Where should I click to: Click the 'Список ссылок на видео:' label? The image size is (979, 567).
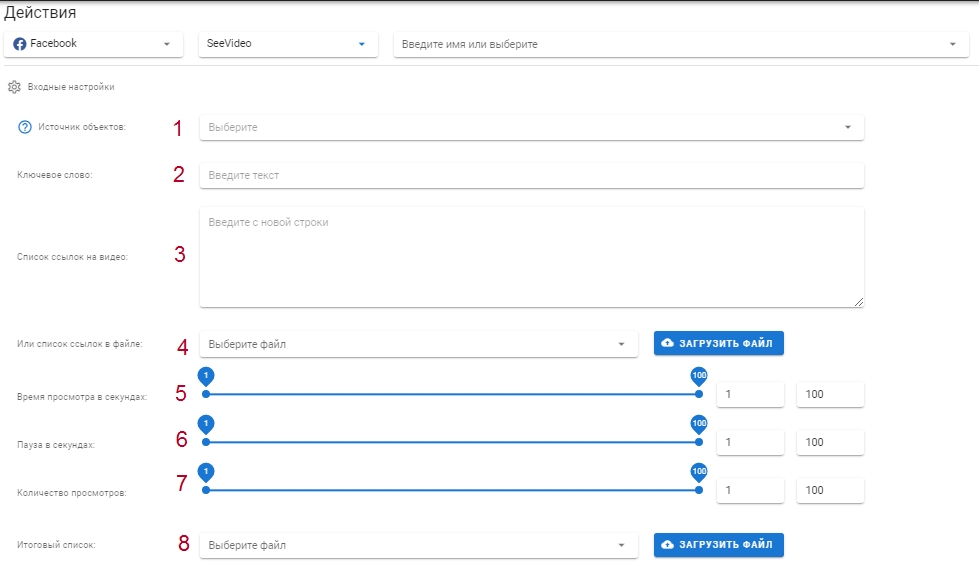tap(72, 257)
